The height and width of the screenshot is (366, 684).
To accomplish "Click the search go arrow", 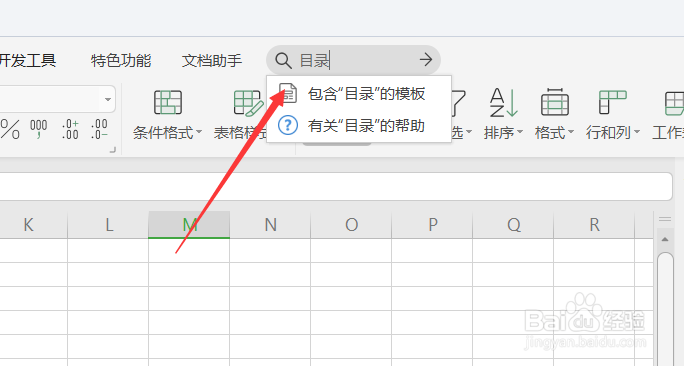I will tap(426, 60).
